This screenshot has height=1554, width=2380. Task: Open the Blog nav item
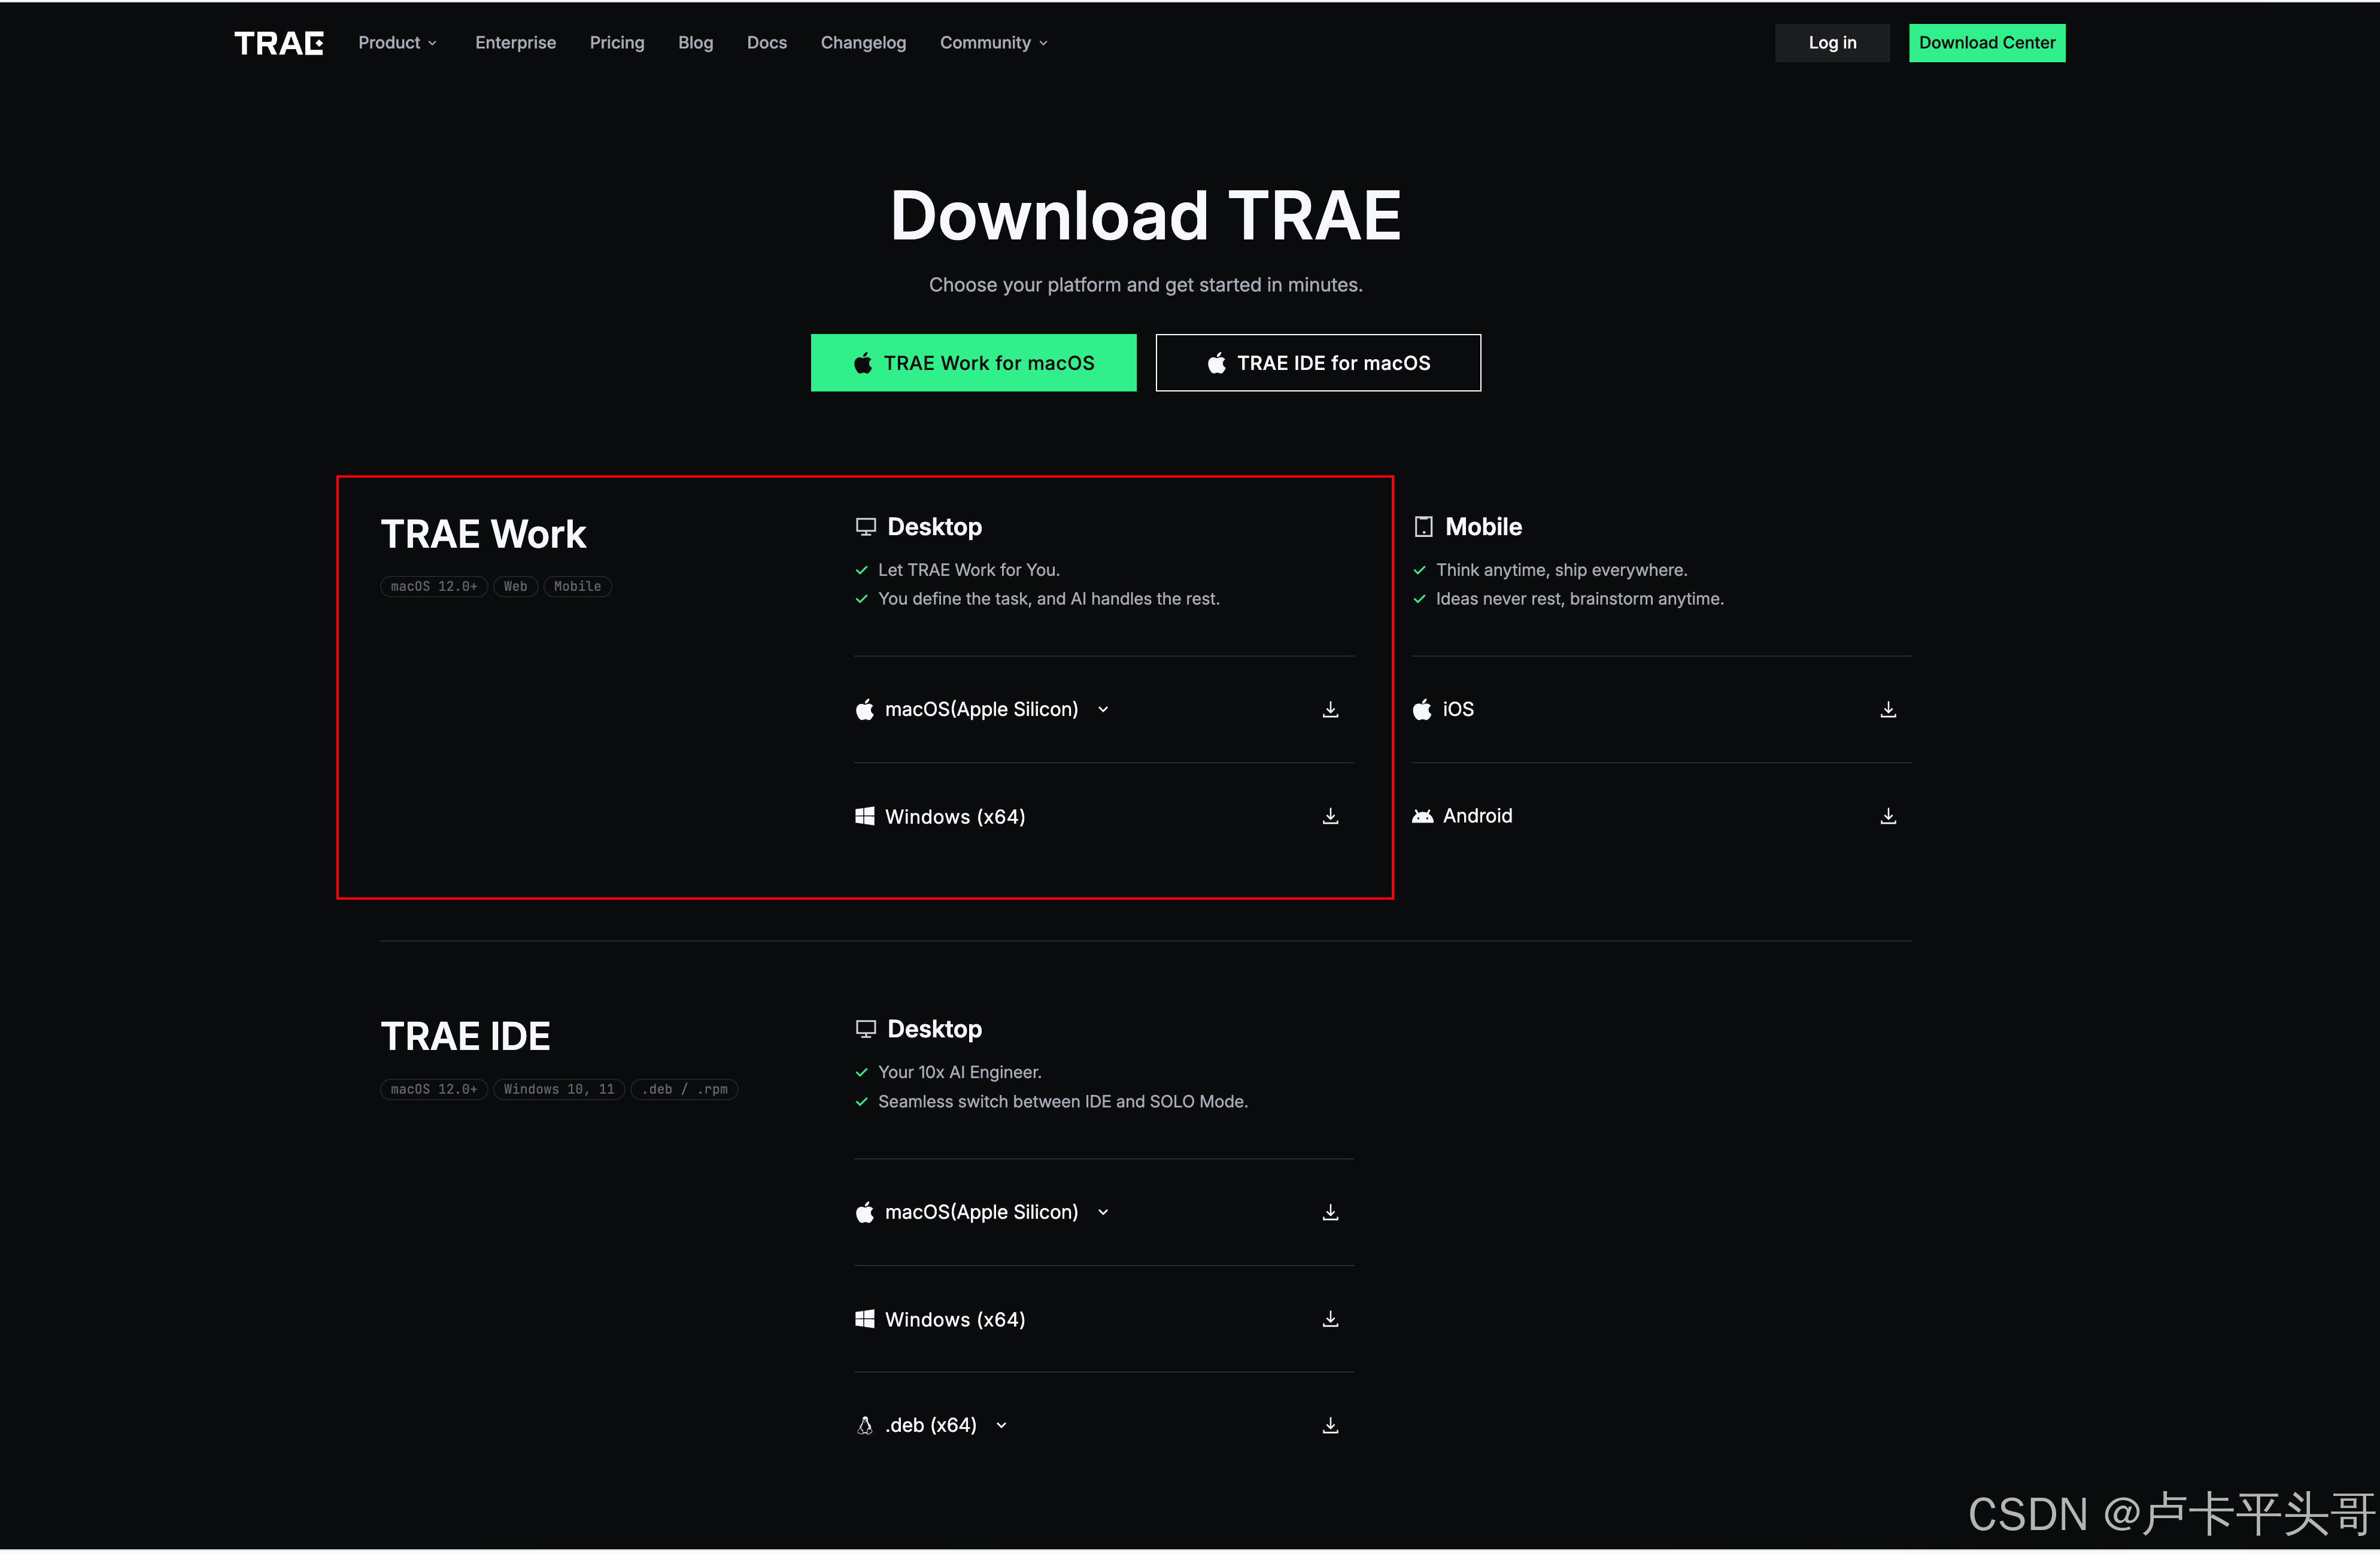[x=696, y=43]
